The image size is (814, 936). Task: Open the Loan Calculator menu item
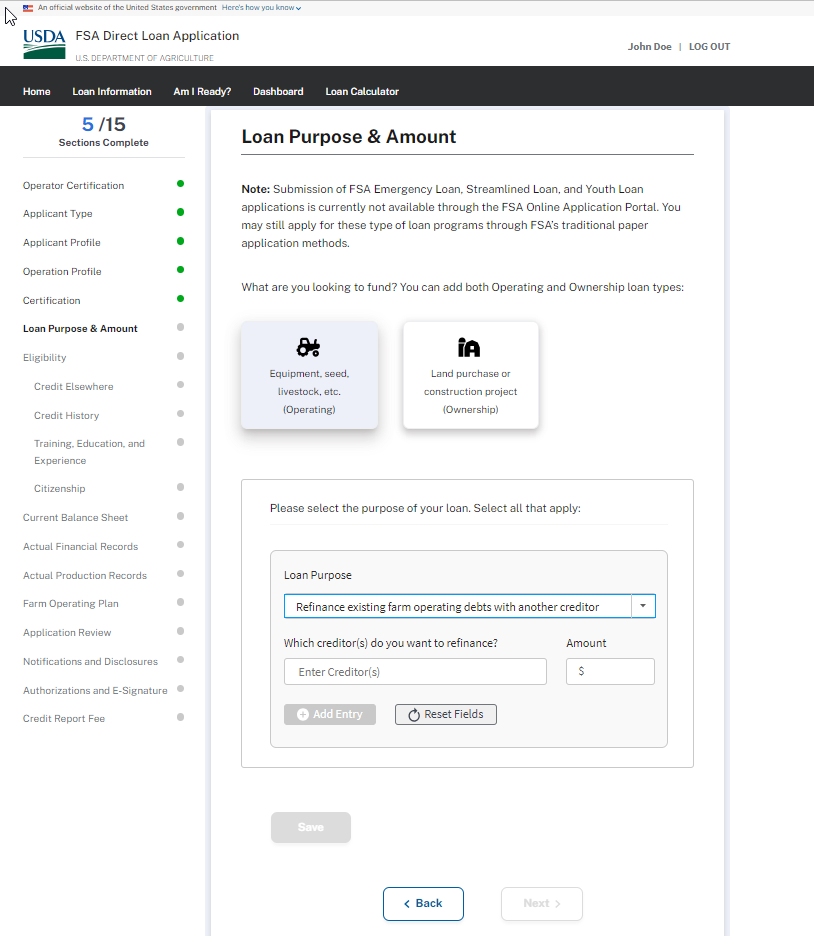pos(362,91)
